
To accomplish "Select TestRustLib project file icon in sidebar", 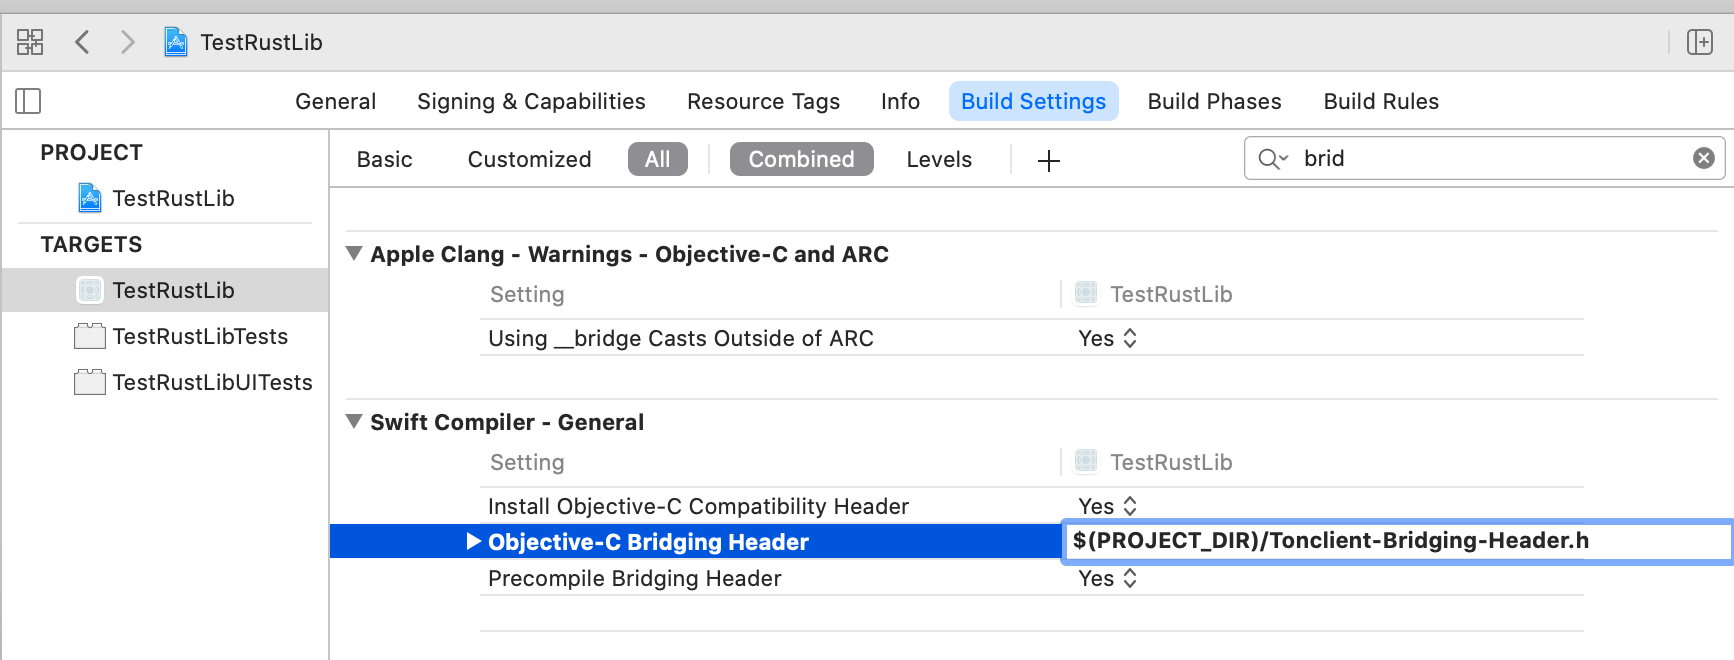I will (90, 198).
